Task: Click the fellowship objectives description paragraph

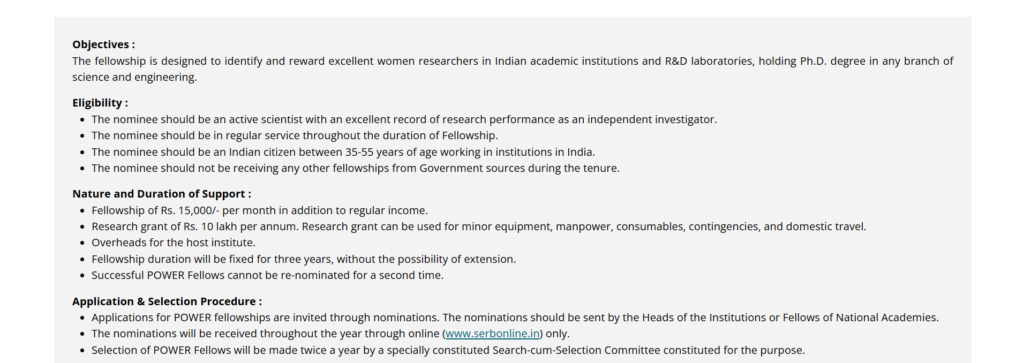Action: 513,69
